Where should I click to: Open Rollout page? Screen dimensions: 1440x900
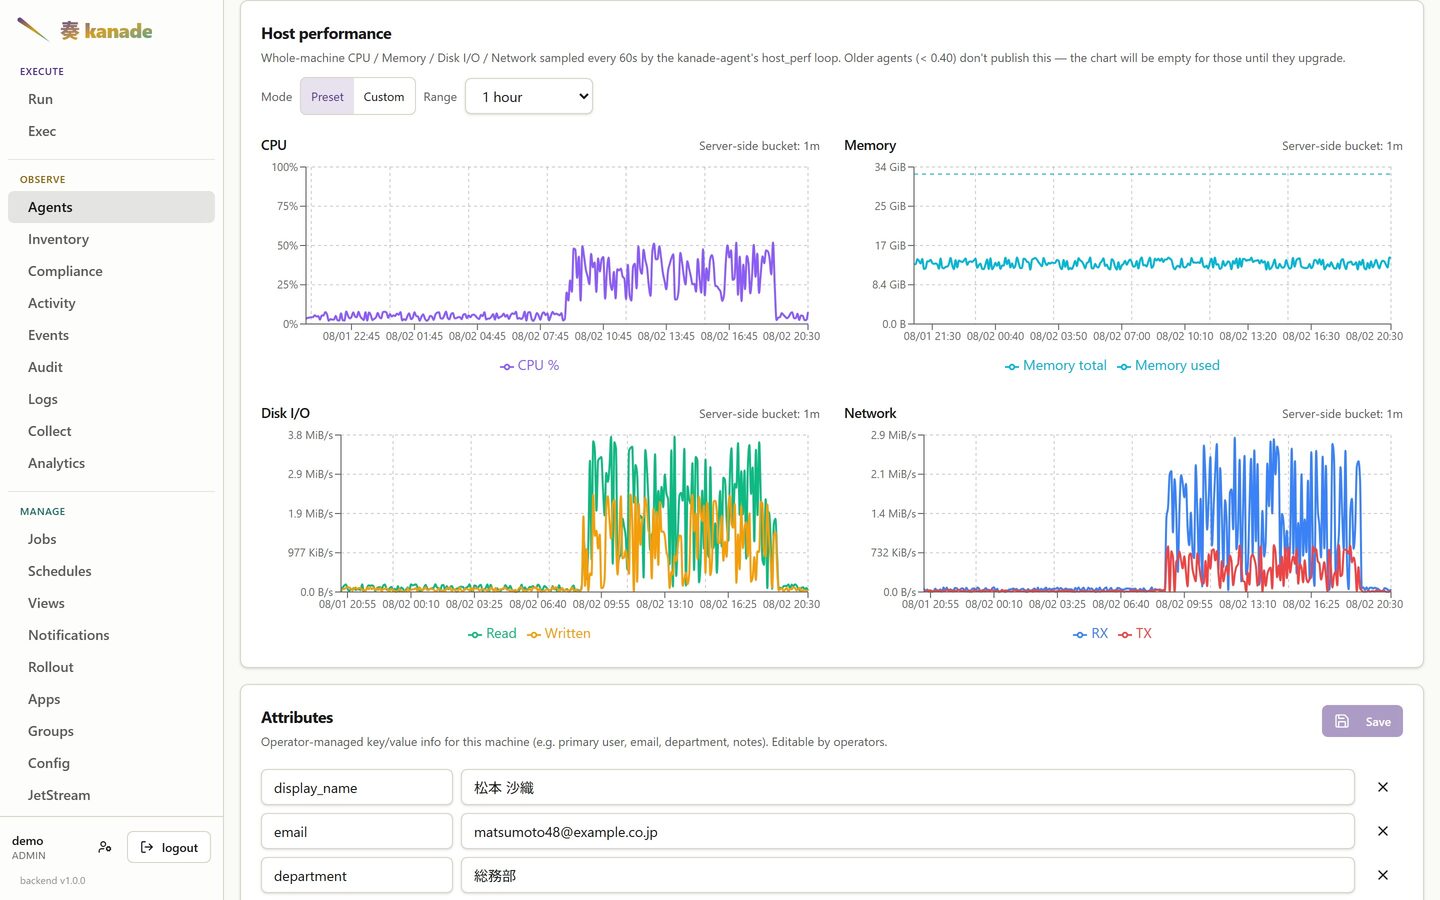click(111, 667)
